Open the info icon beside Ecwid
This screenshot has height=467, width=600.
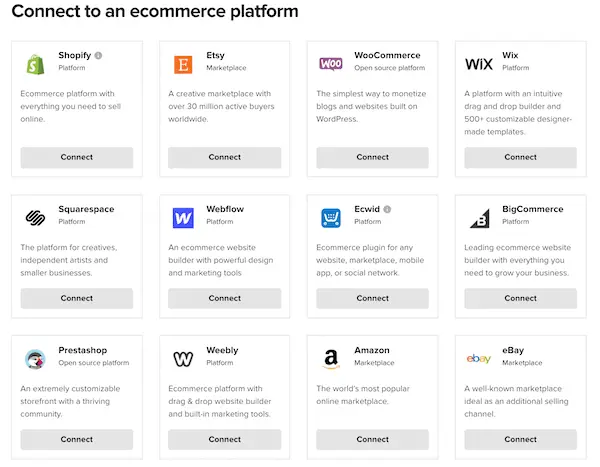pos(387,209)
